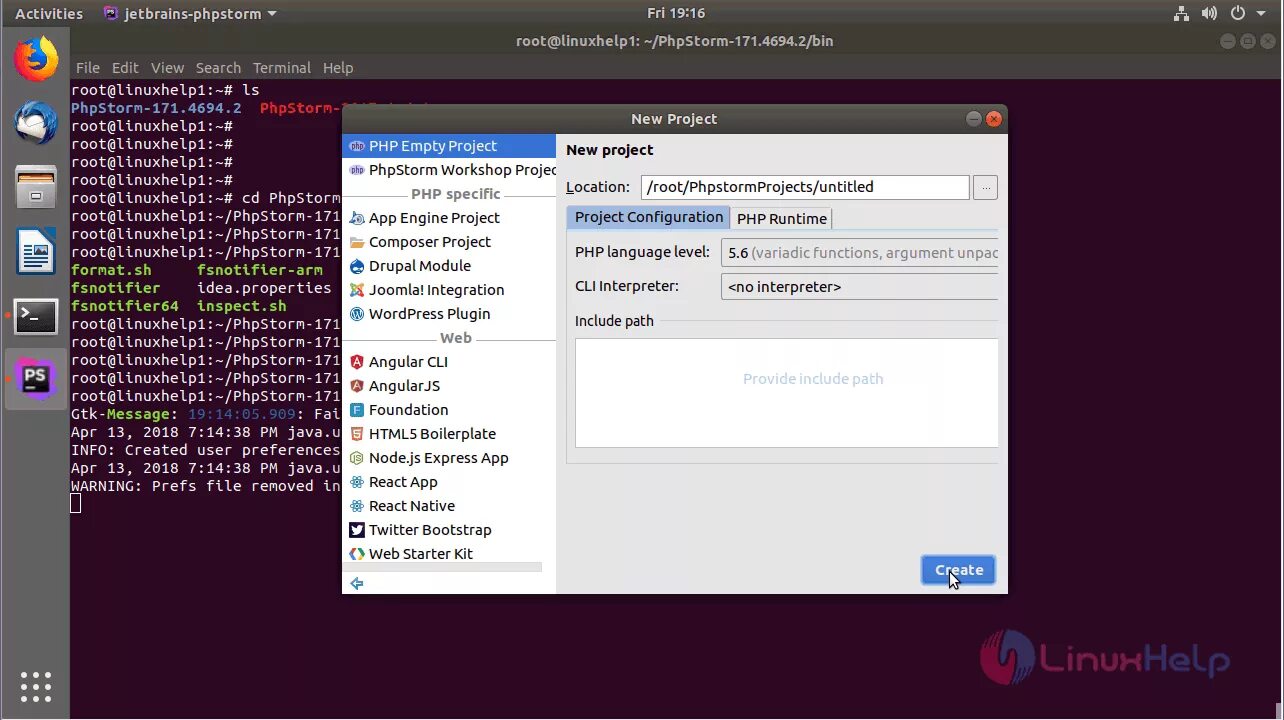Select the Node.js Express App icon
Image resolution: width=1284 pixels, height=720 pixels.
point(357,458)
